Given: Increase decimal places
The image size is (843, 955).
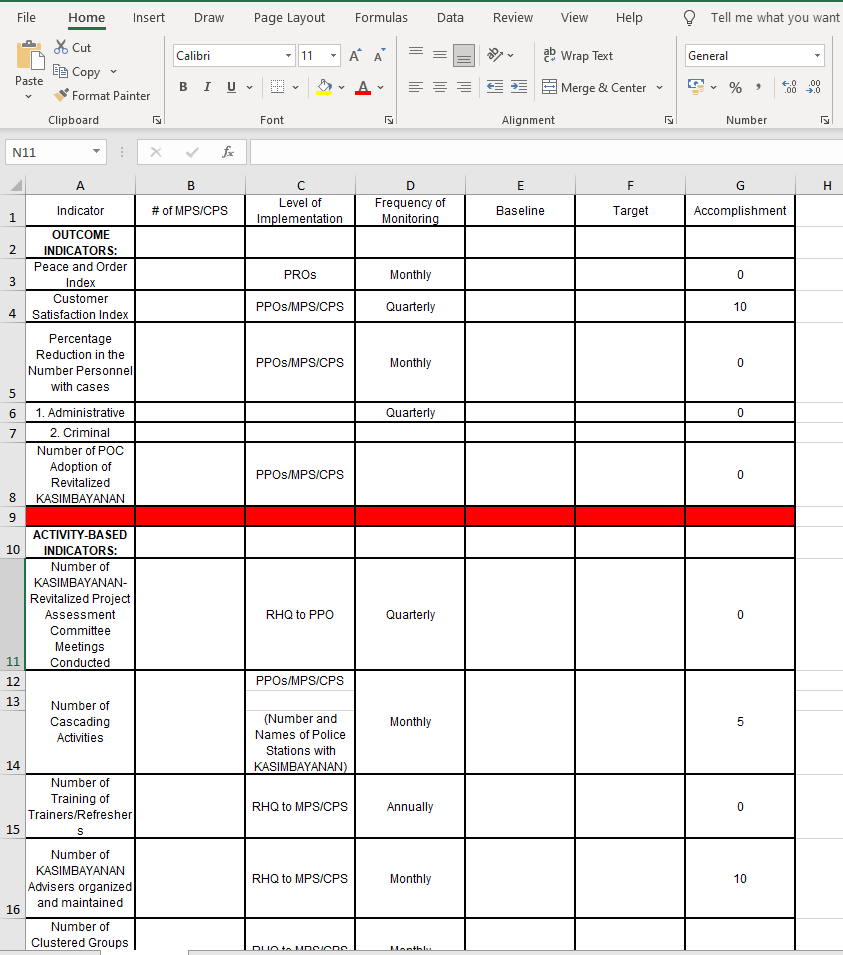Looking at the screenshot, I should (789, 87).
